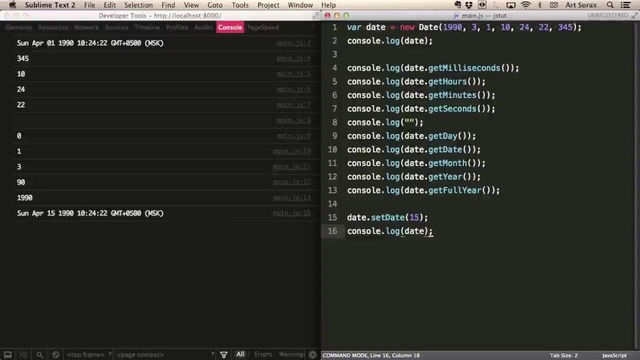Click 'COMMAND MODE, Line 16, Column 18' status text
Viewport: 640px width, 360px height.
click(x=371, y=356)
